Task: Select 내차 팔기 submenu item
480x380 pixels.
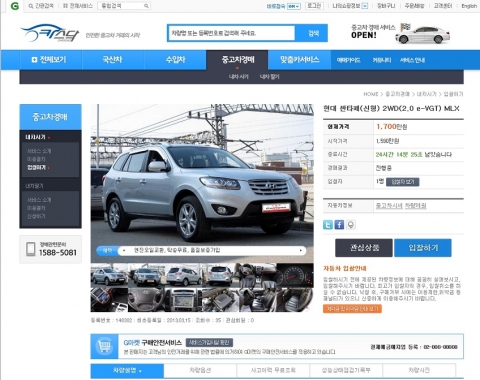Action: [269, 77]
